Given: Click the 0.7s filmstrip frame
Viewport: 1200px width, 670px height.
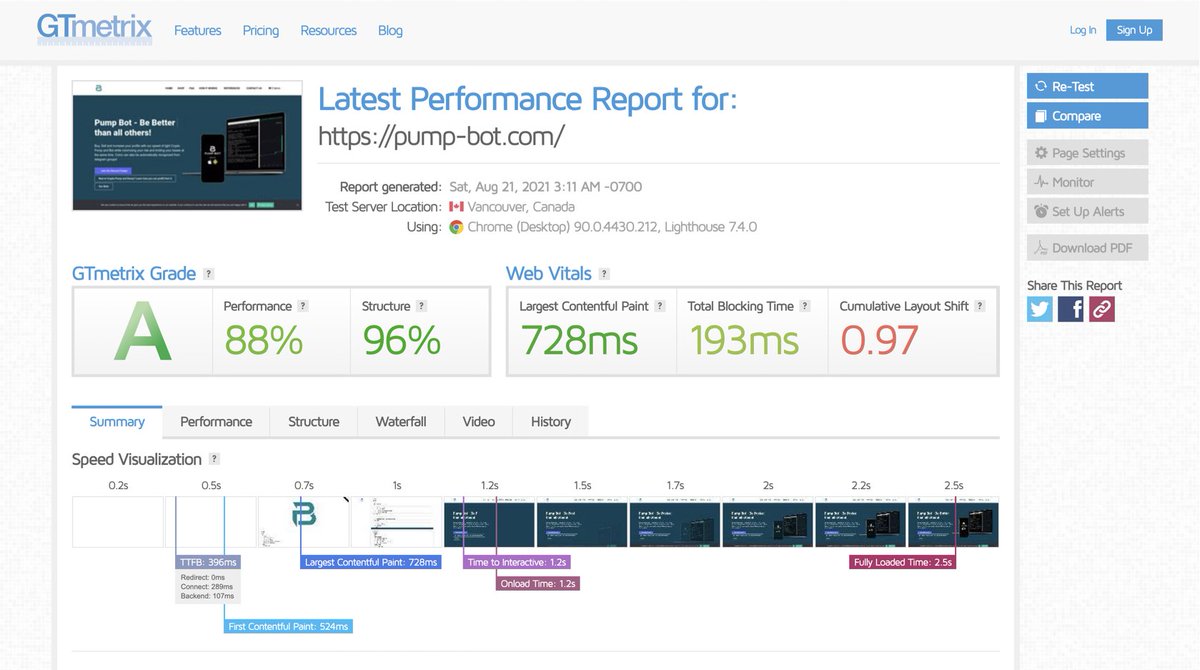Looking at the screenshot, I should (304, 522).
